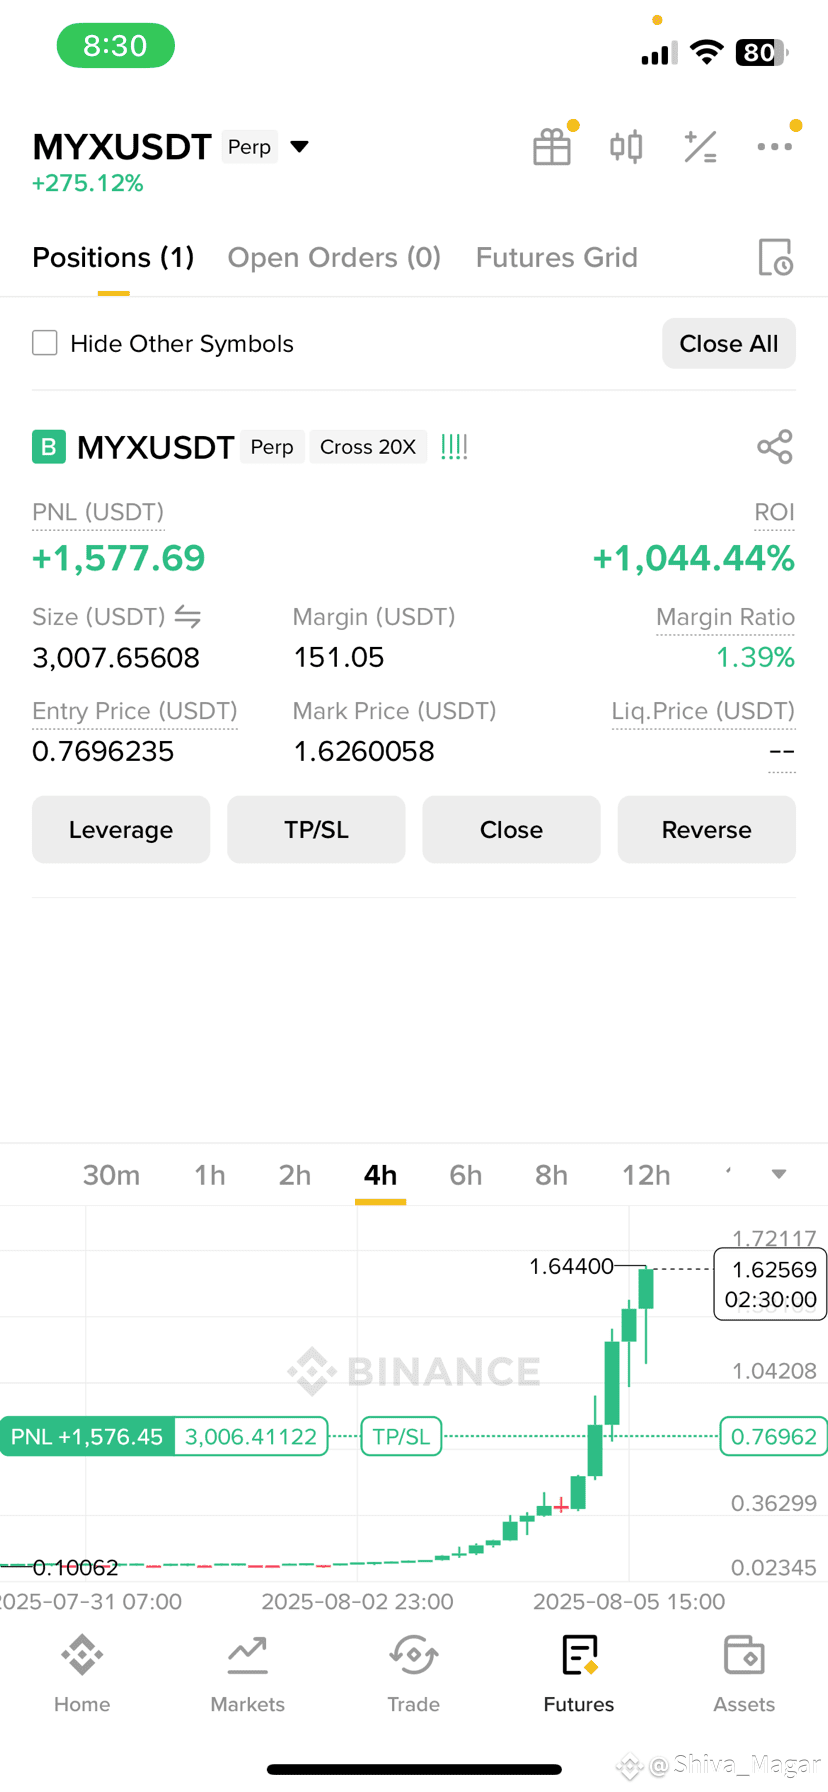Select the 2h chart interval
Screen dimensions: 828x1792
(x=295, y=1175)
